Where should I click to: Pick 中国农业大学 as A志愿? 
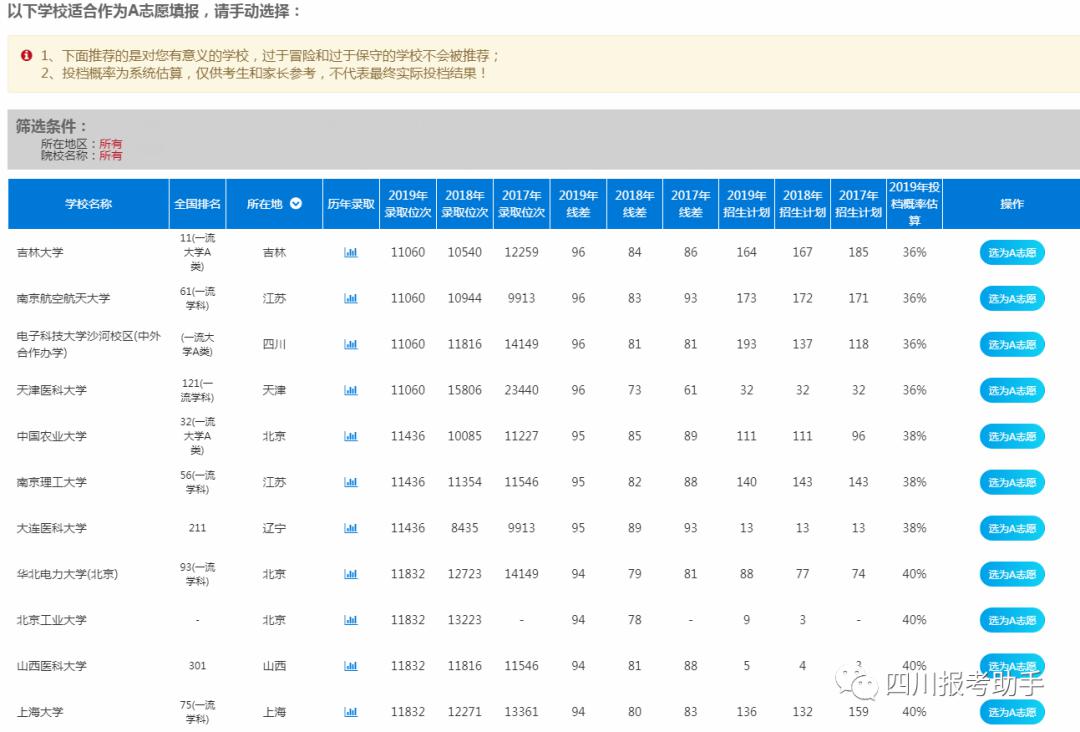(1012, 437)
